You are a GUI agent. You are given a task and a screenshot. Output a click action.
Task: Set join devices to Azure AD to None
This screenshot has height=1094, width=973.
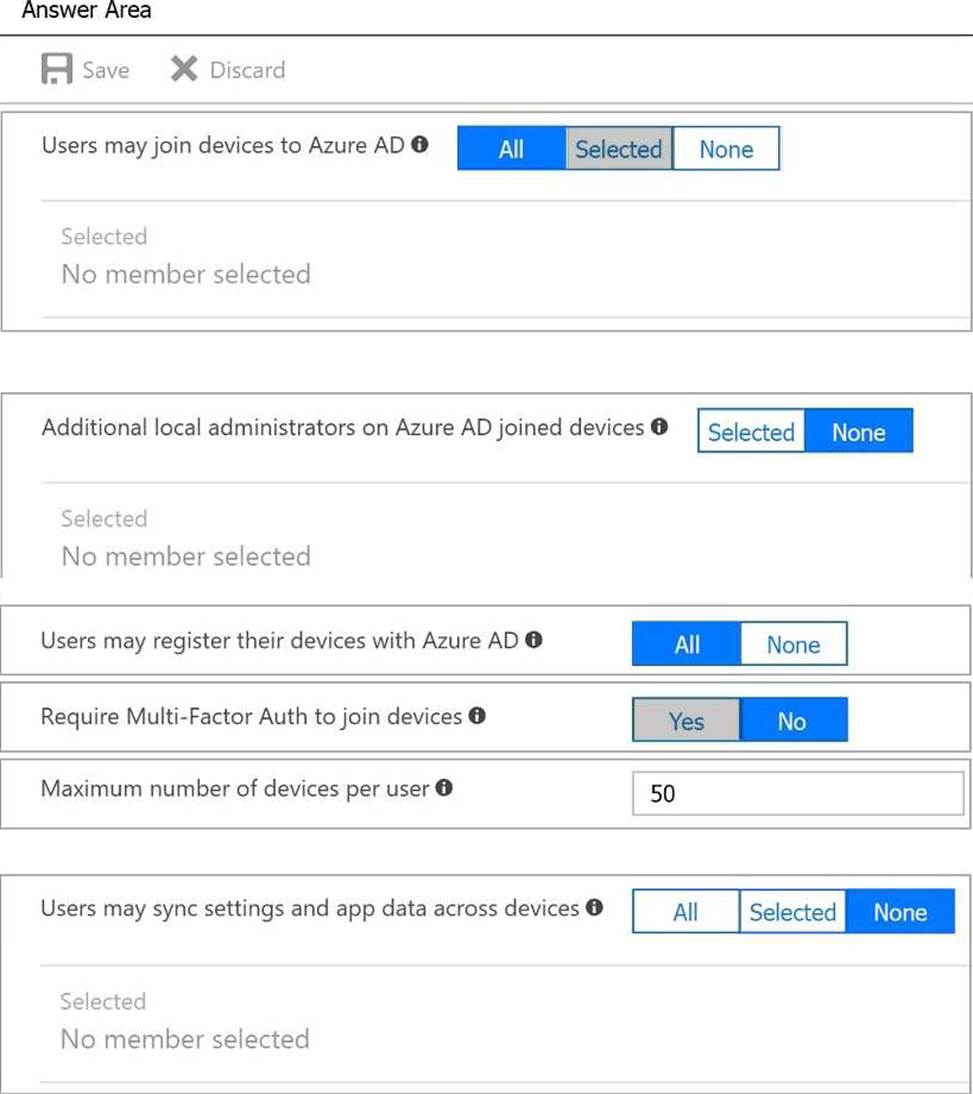pyautogui.click(x=726, y=149)
